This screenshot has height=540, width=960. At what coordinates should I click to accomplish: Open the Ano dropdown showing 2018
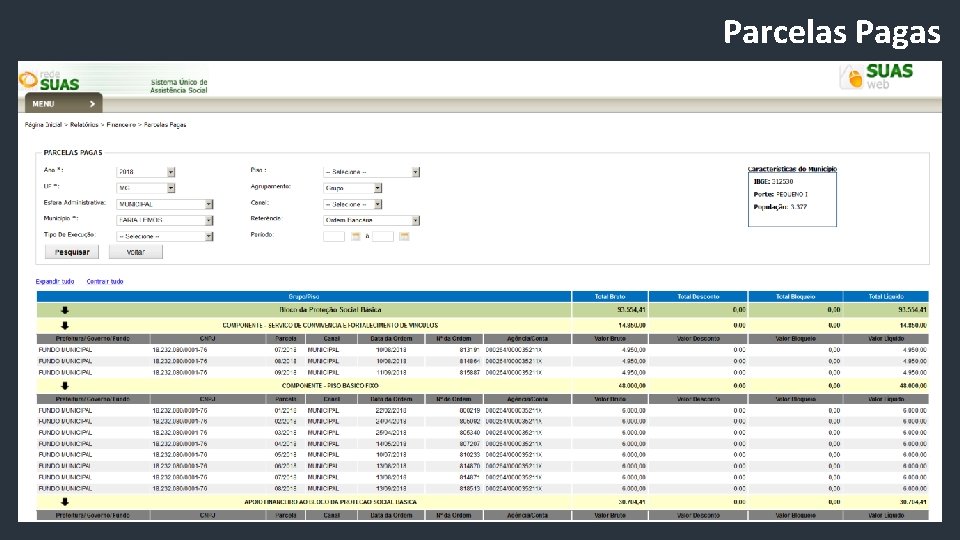(146, 172)
